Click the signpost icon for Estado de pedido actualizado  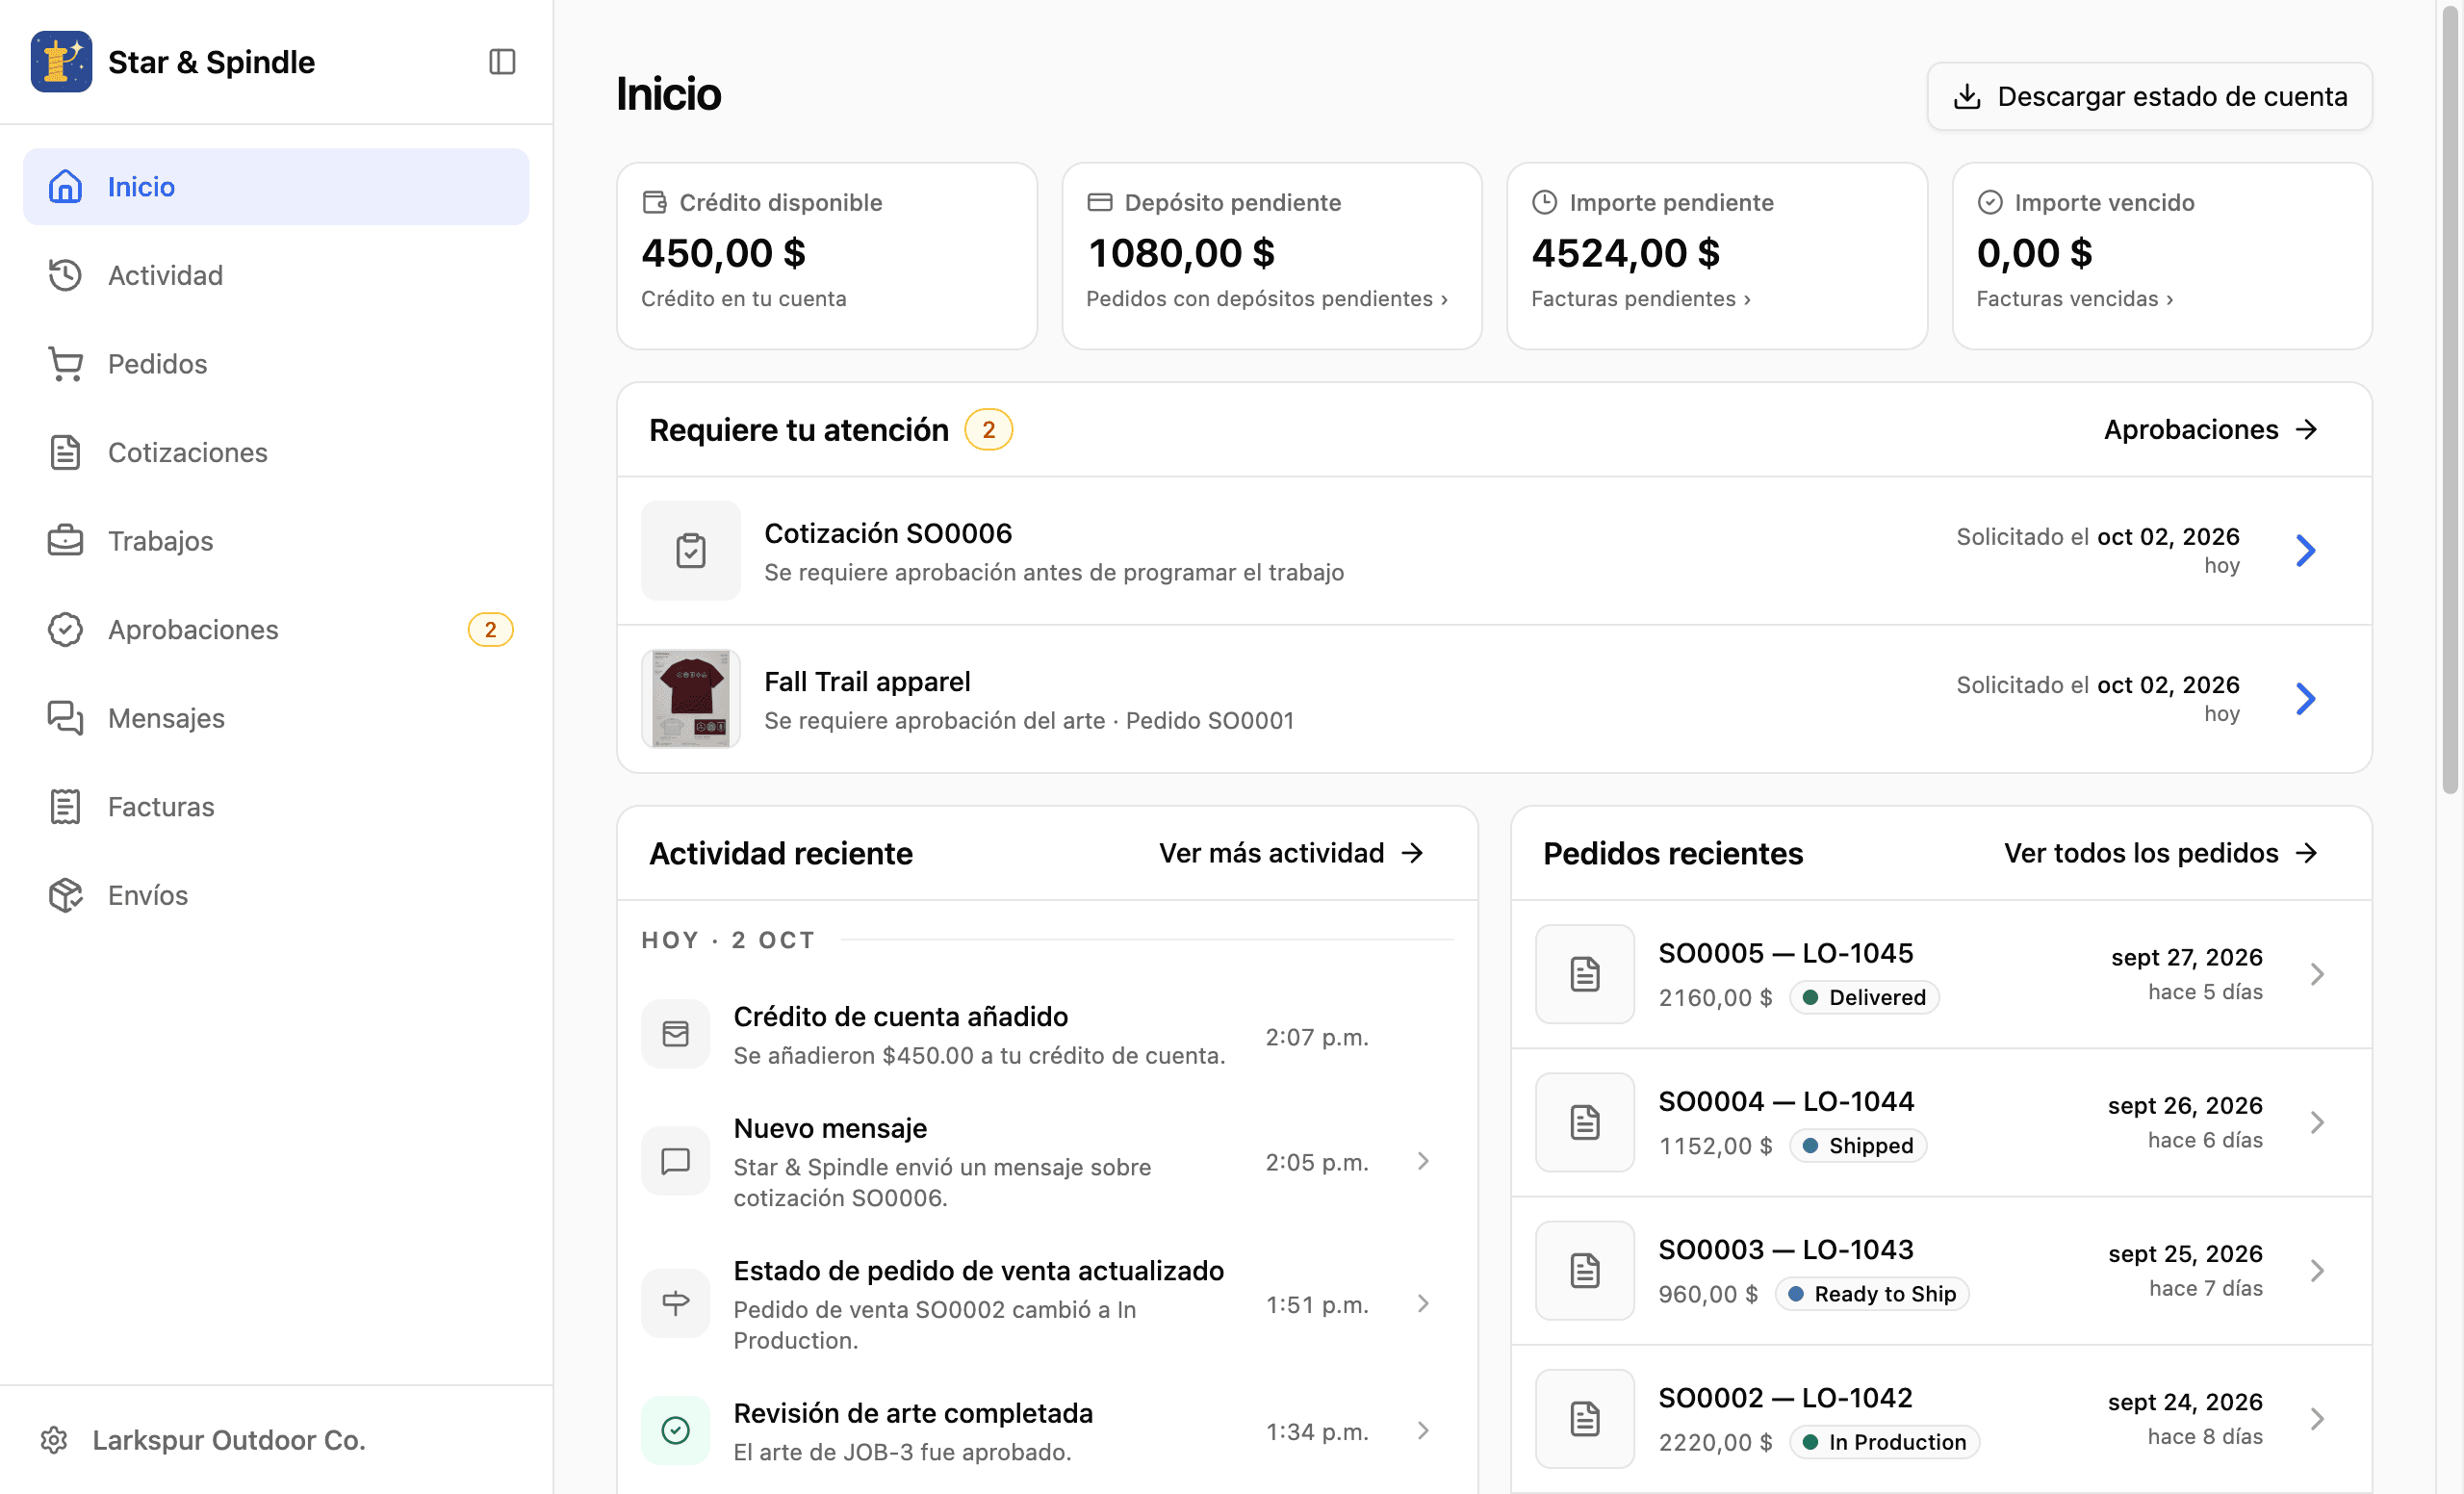click(676, 1303)
